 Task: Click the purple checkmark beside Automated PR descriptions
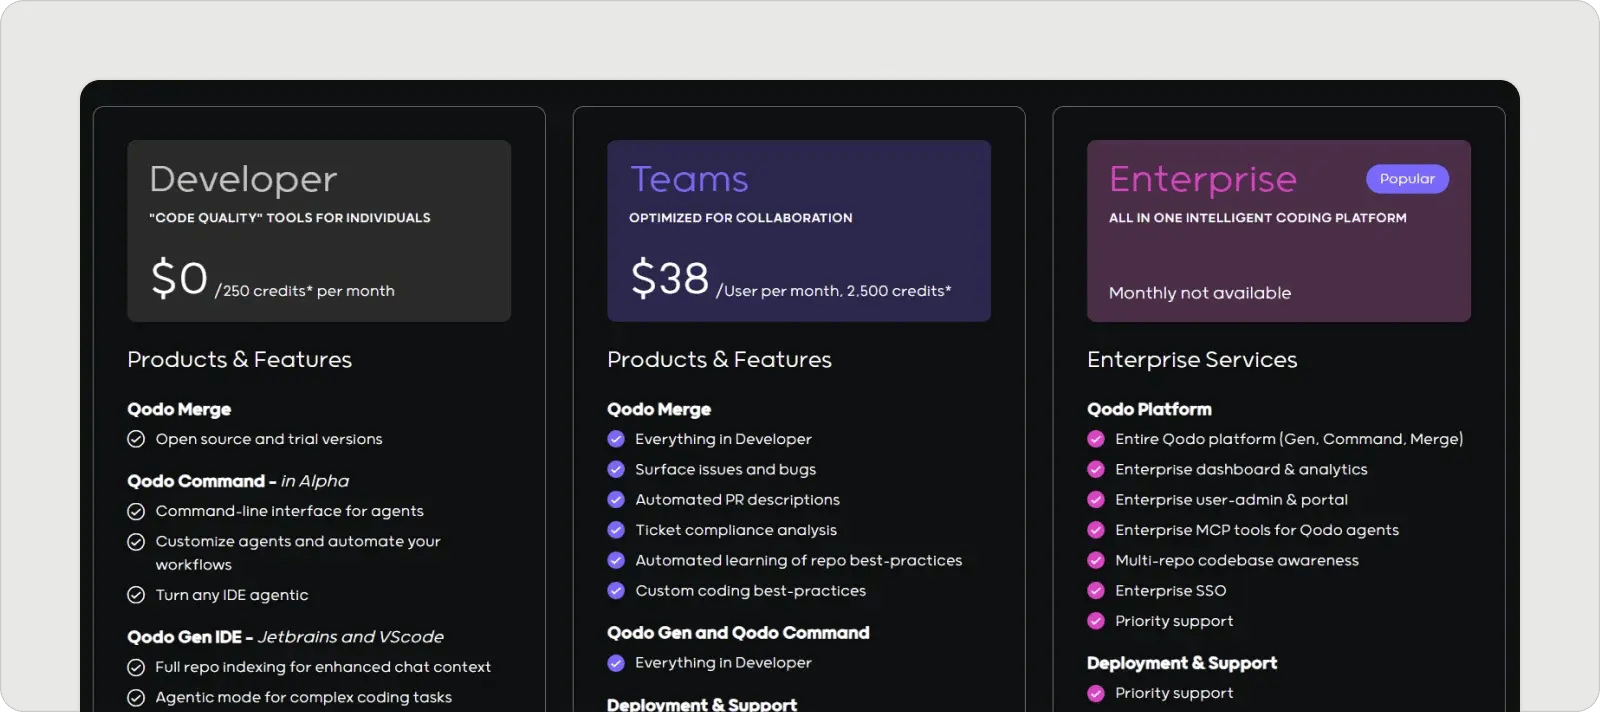tap(616, 500)
